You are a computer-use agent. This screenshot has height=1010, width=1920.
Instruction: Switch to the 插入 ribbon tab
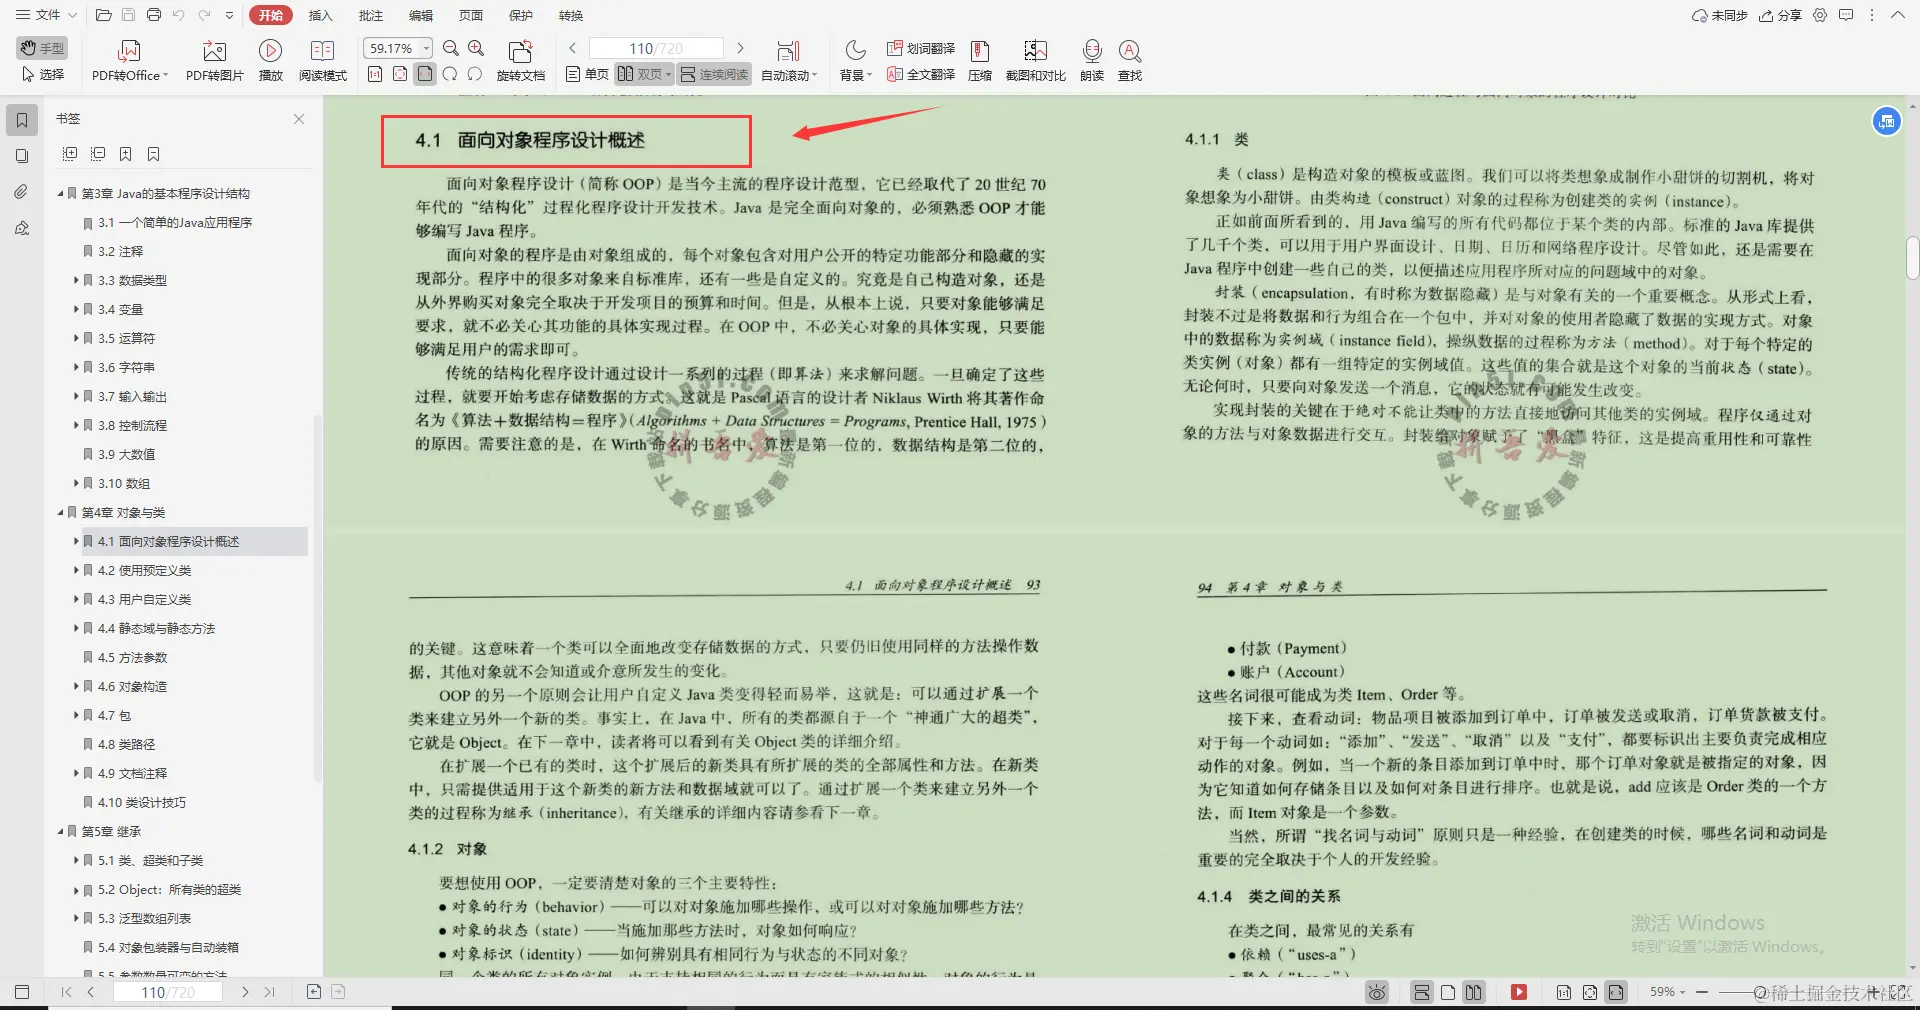[x=320, y=15]
